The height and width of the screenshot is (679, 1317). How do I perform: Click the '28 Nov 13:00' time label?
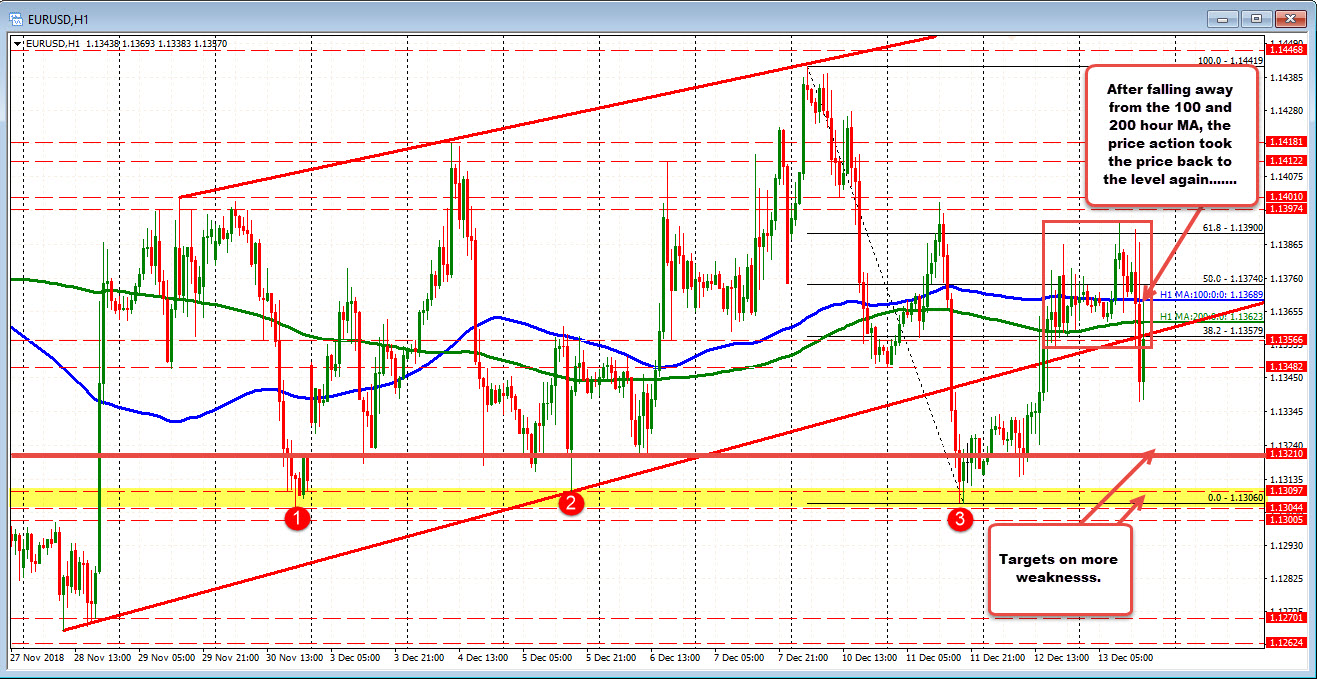coord(103,658)
